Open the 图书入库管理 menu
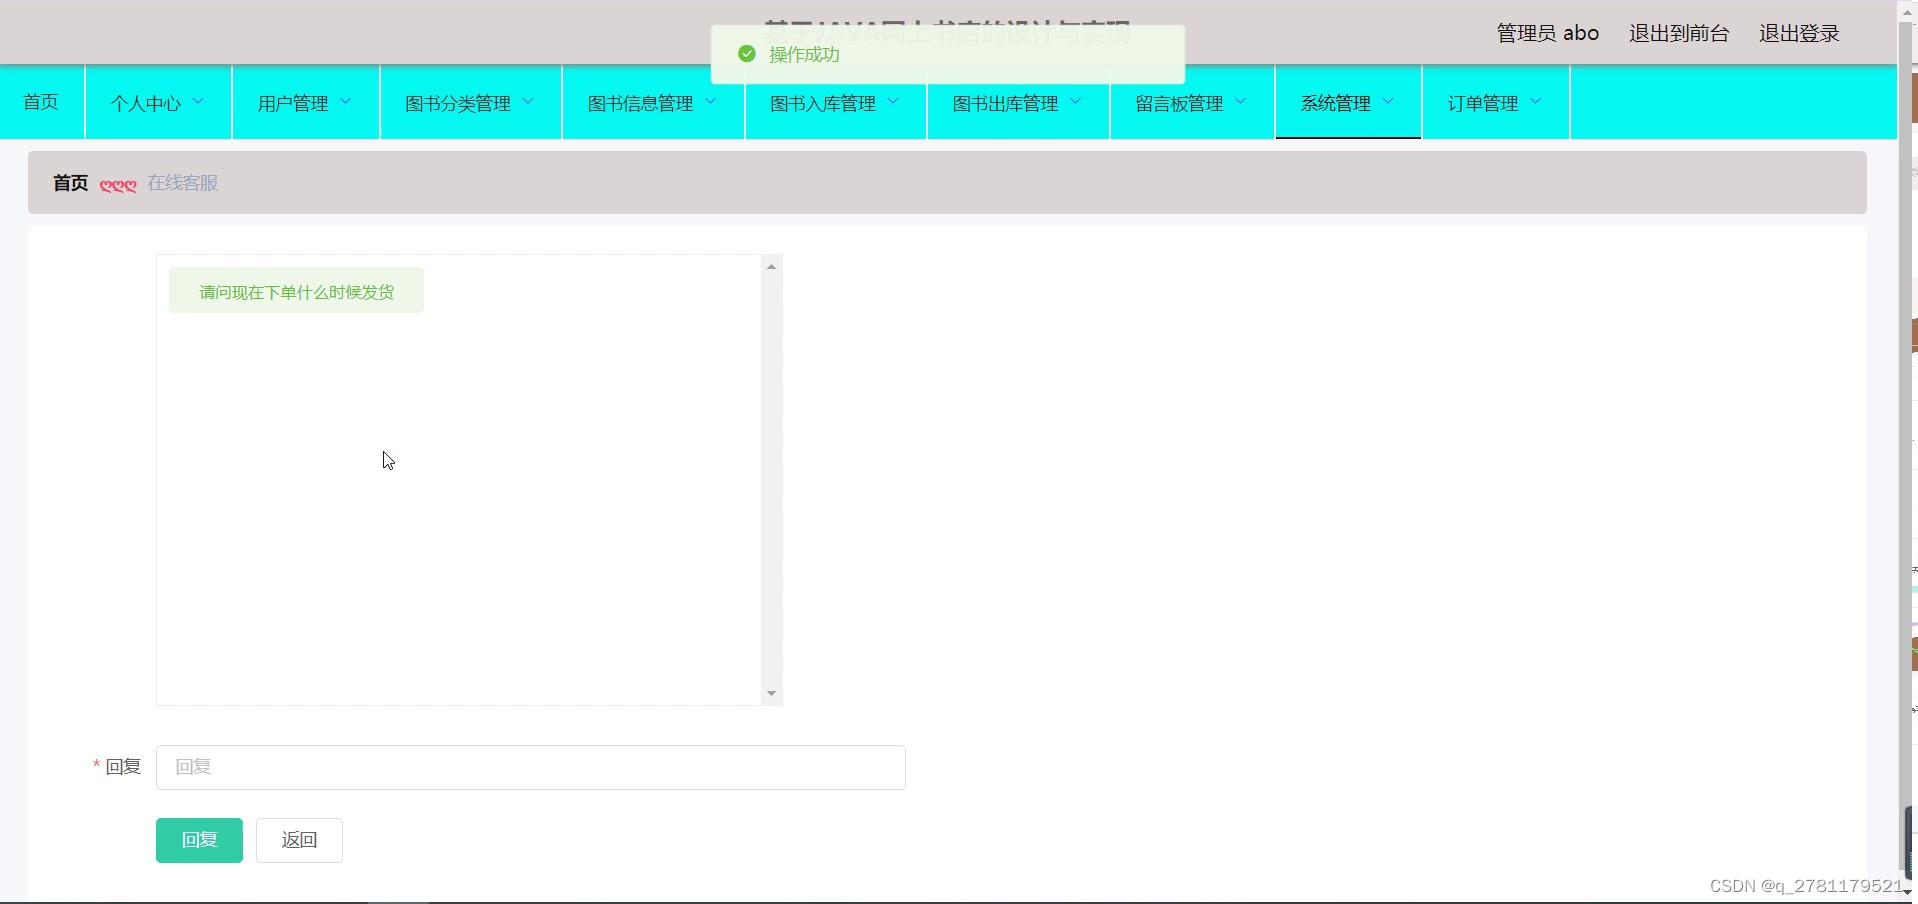This screenshot has height=904, width=1918. [x=835, y=102]
